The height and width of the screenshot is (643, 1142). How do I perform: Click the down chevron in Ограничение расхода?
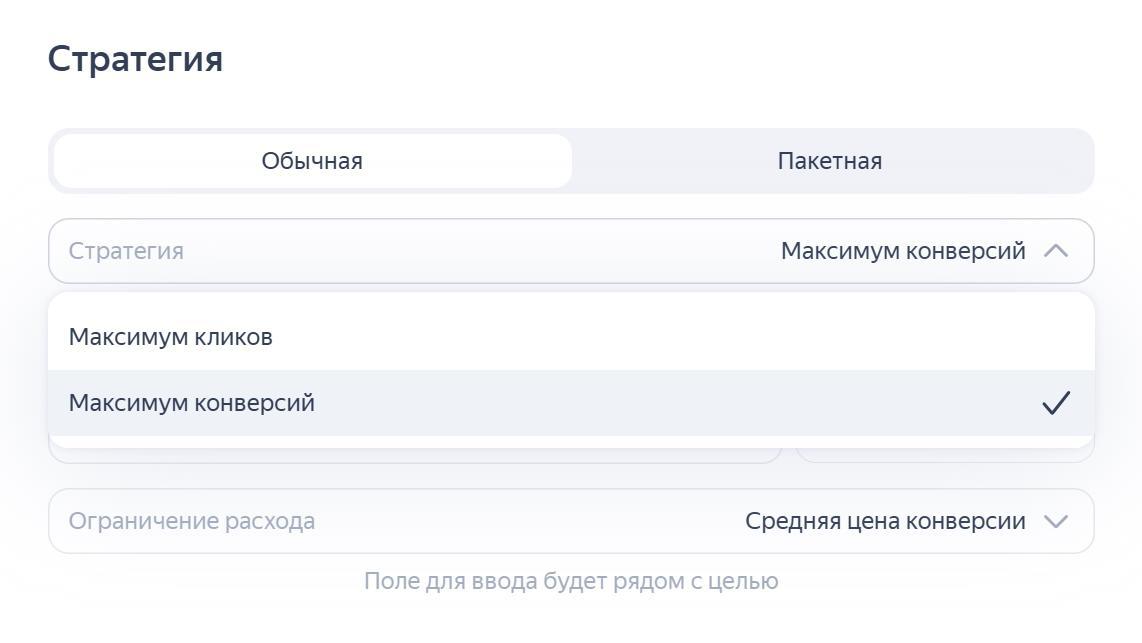point(1056,521)
